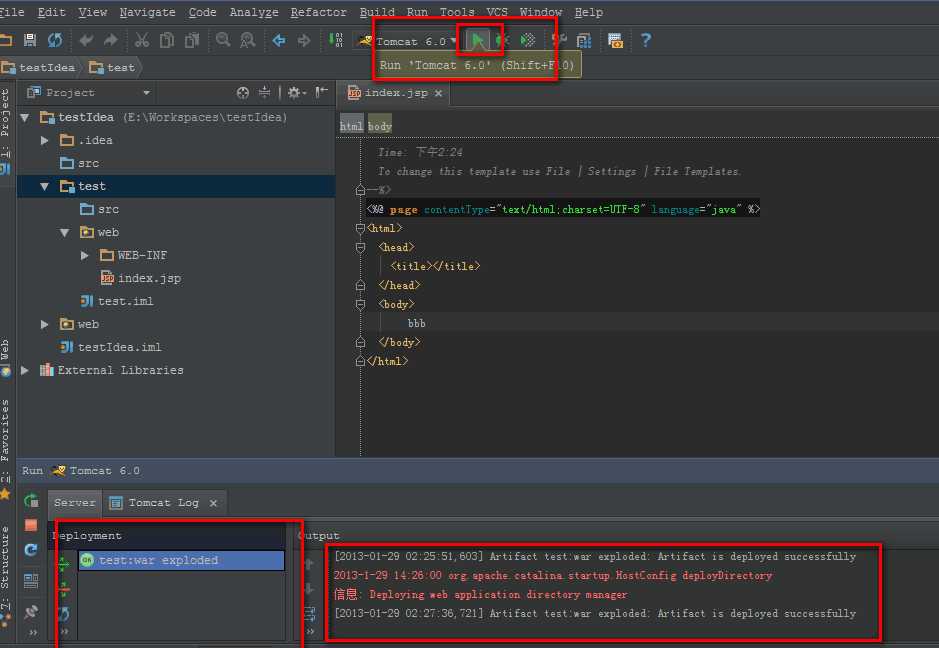Collapse the web folder under test

tap(65, 232)
